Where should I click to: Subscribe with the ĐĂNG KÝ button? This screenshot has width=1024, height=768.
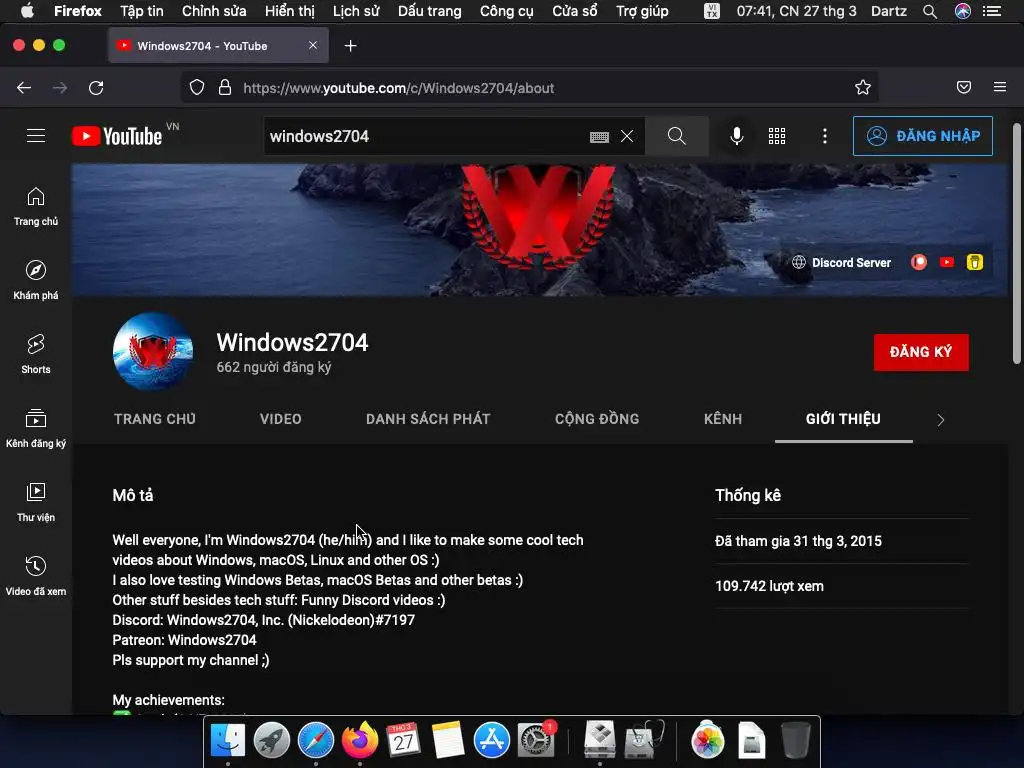coord(921,352)
